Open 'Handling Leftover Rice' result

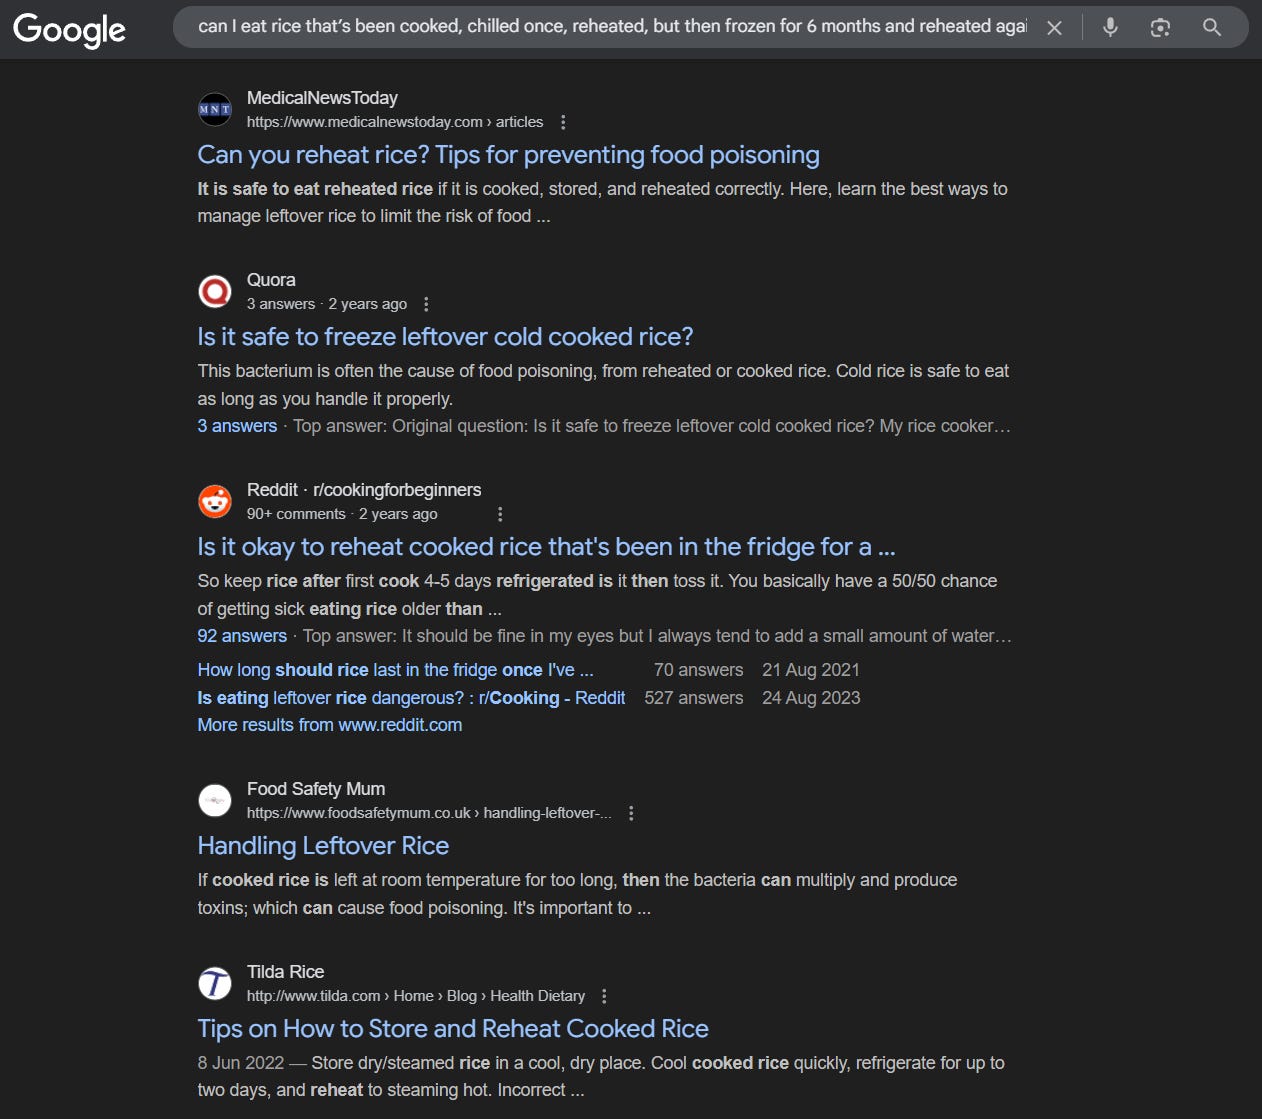pos(323,846)
